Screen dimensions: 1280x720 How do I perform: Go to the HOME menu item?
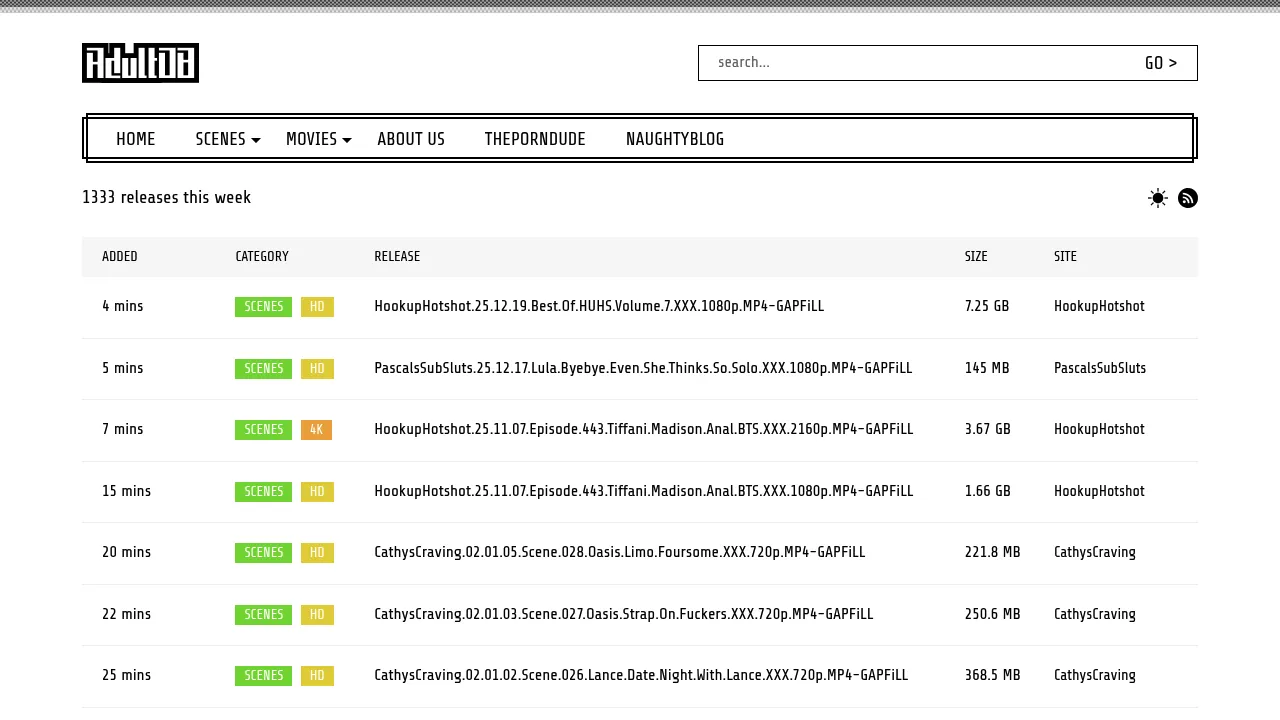(135, 139)
